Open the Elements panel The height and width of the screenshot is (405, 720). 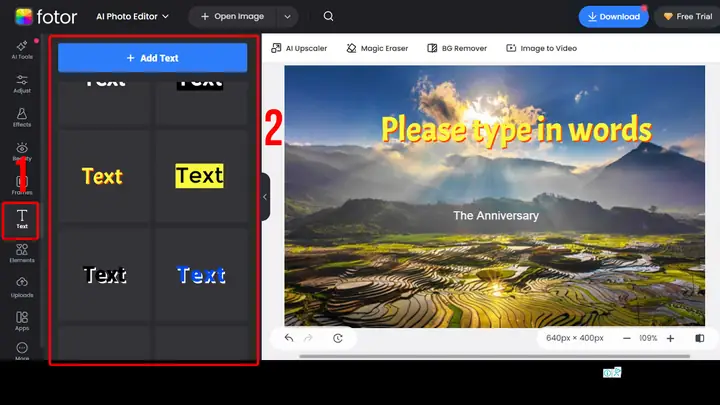pyautogui.click(x=22, y=253)
